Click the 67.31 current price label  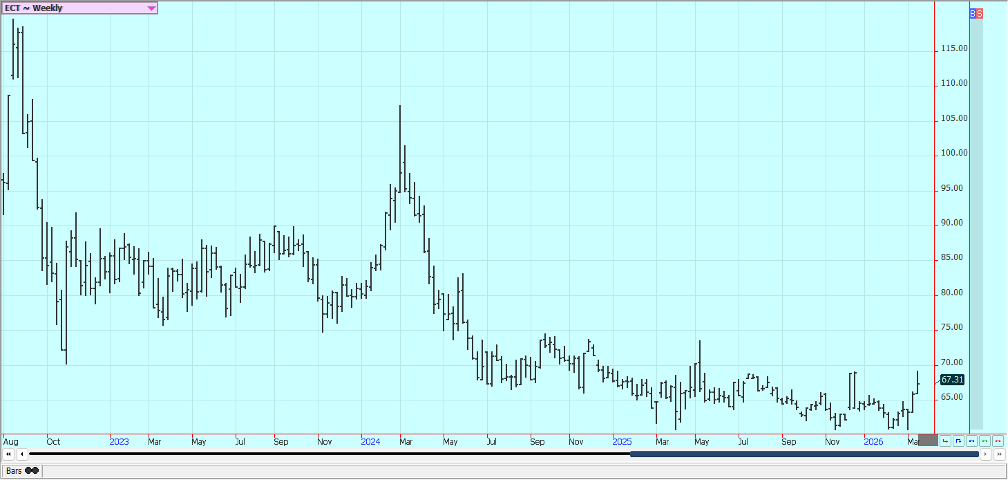952,380
